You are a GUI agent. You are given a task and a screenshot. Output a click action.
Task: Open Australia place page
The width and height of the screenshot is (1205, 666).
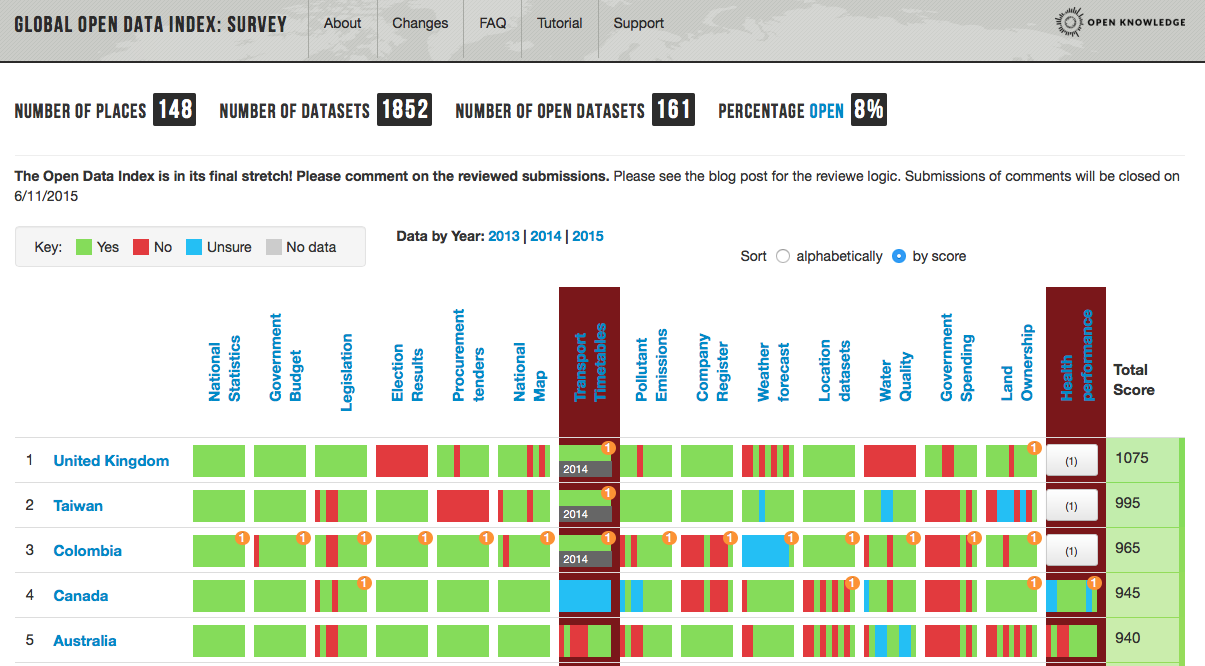coord(85,641)
